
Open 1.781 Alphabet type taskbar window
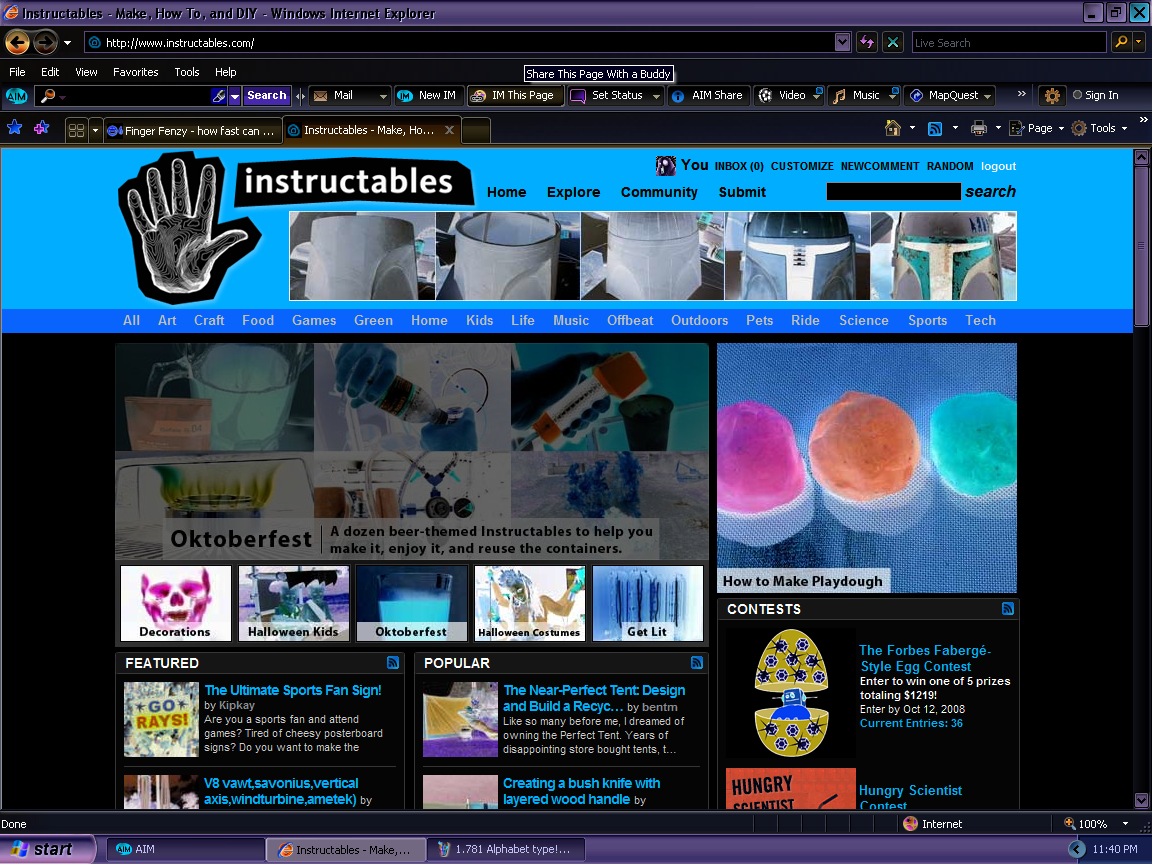tap(508, 849)
